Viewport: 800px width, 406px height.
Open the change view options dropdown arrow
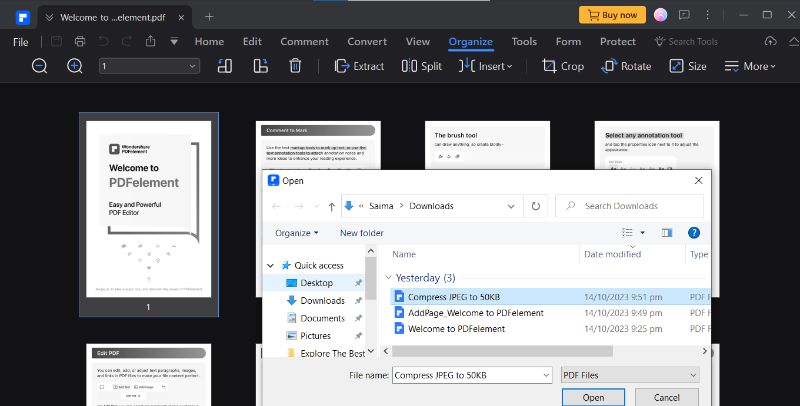tap(642, 233)
